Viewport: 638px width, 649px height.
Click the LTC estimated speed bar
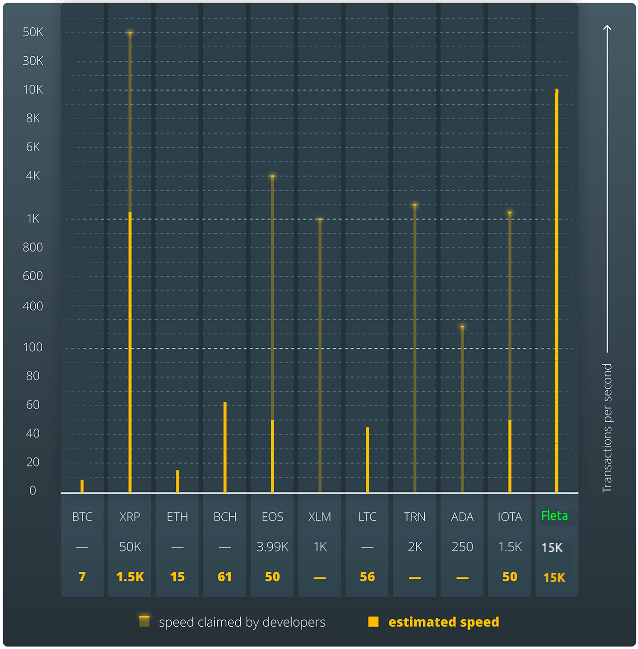367,460
